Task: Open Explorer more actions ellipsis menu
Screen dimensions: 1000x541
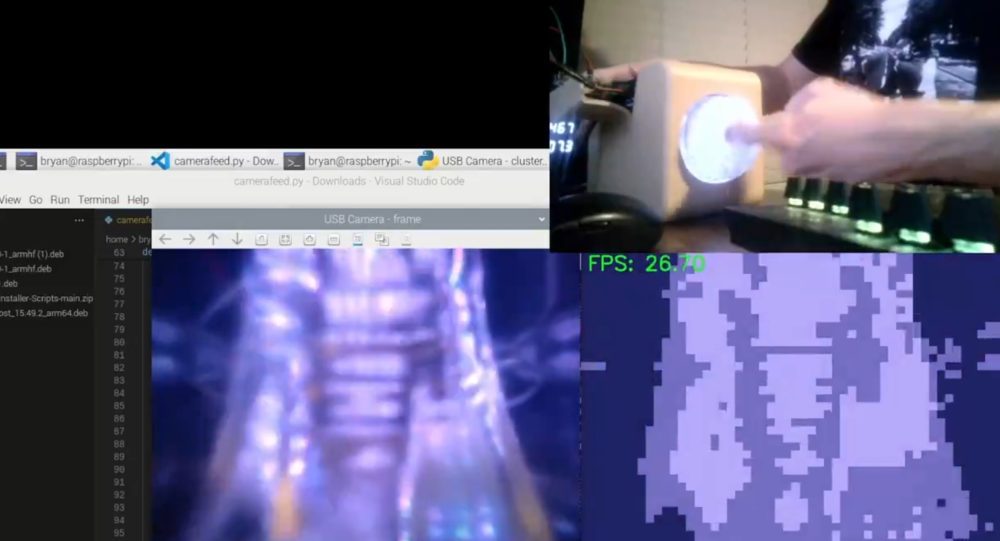Action: coord(80,220)
